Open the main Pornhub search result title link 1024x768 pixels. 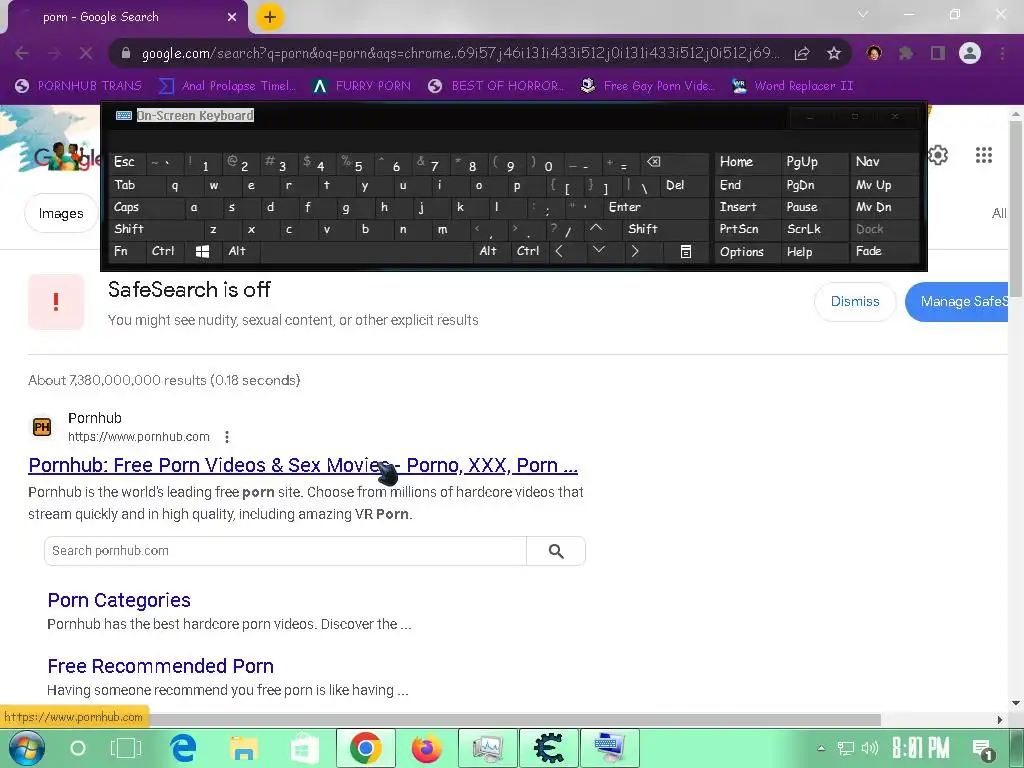303,465
